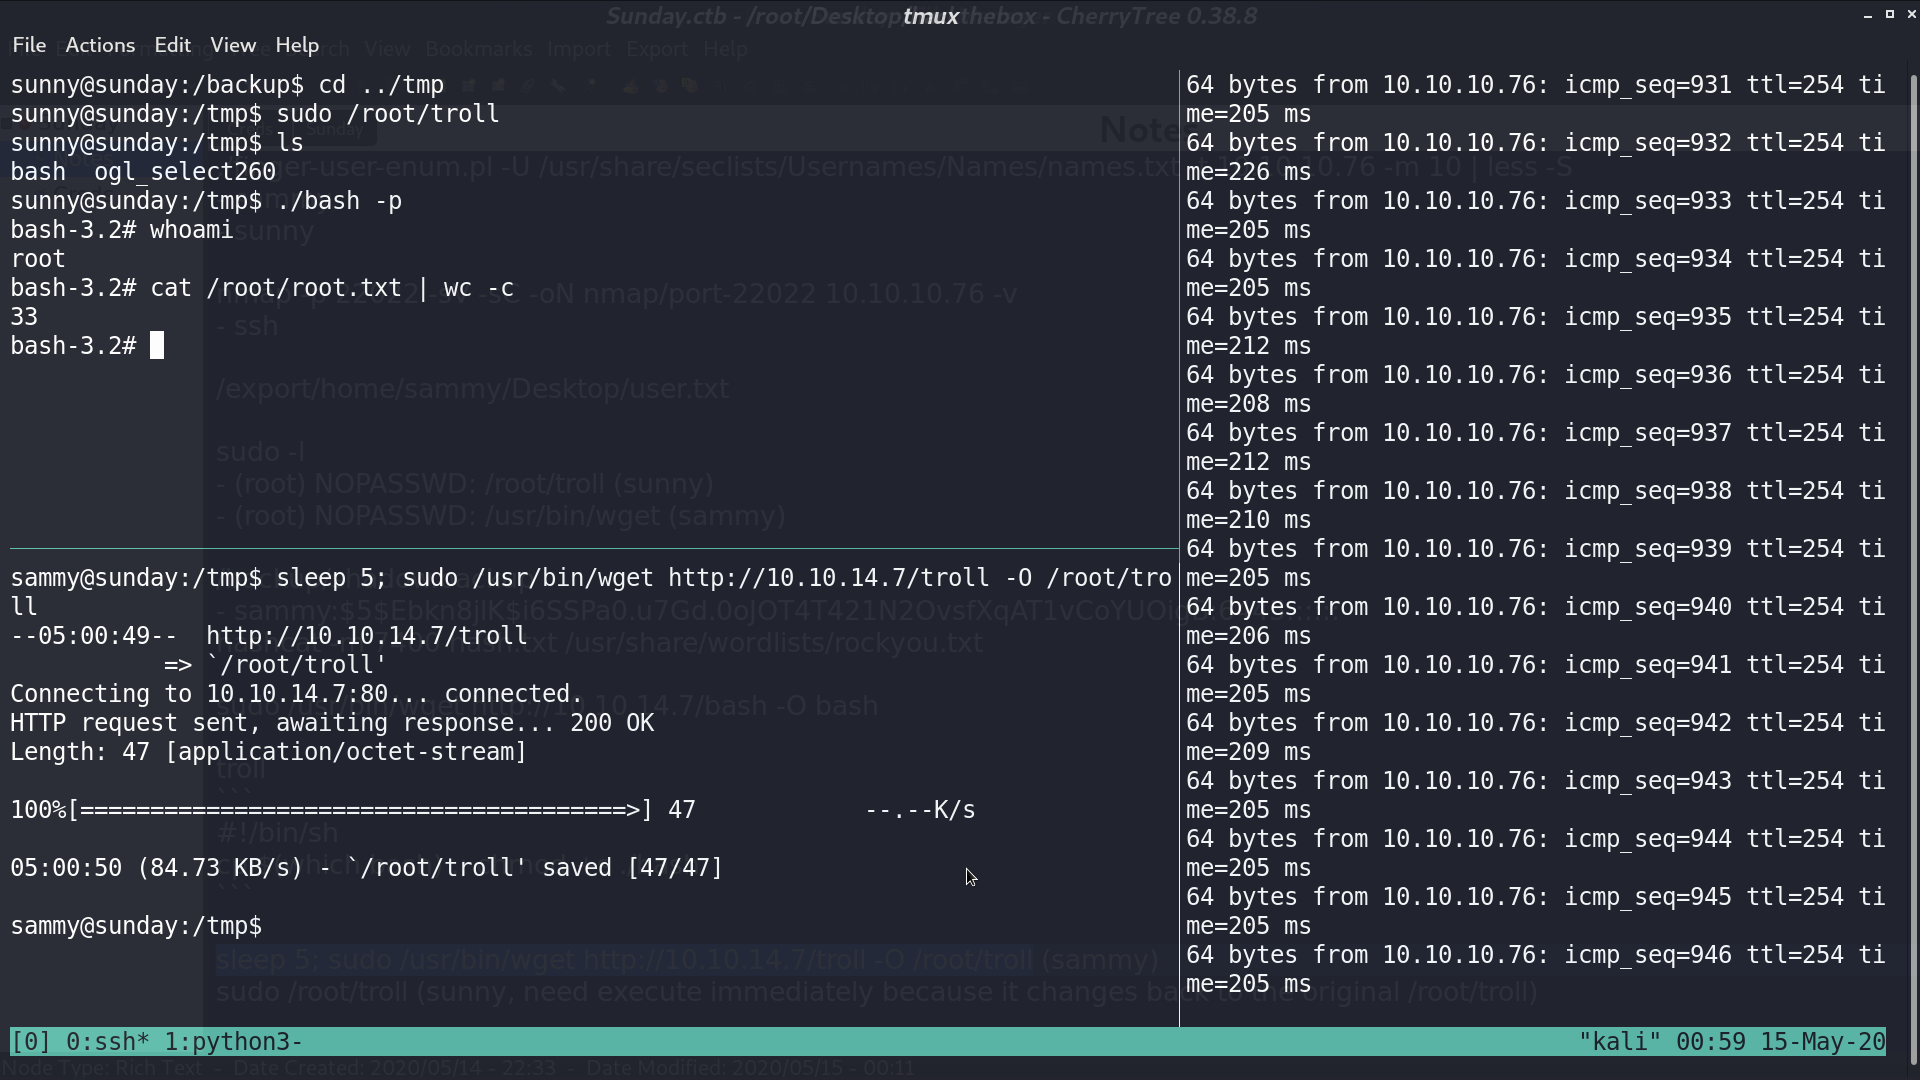Click the tmux status window '0:ssh*'

pyautogui.click(x=107, y=1042)
